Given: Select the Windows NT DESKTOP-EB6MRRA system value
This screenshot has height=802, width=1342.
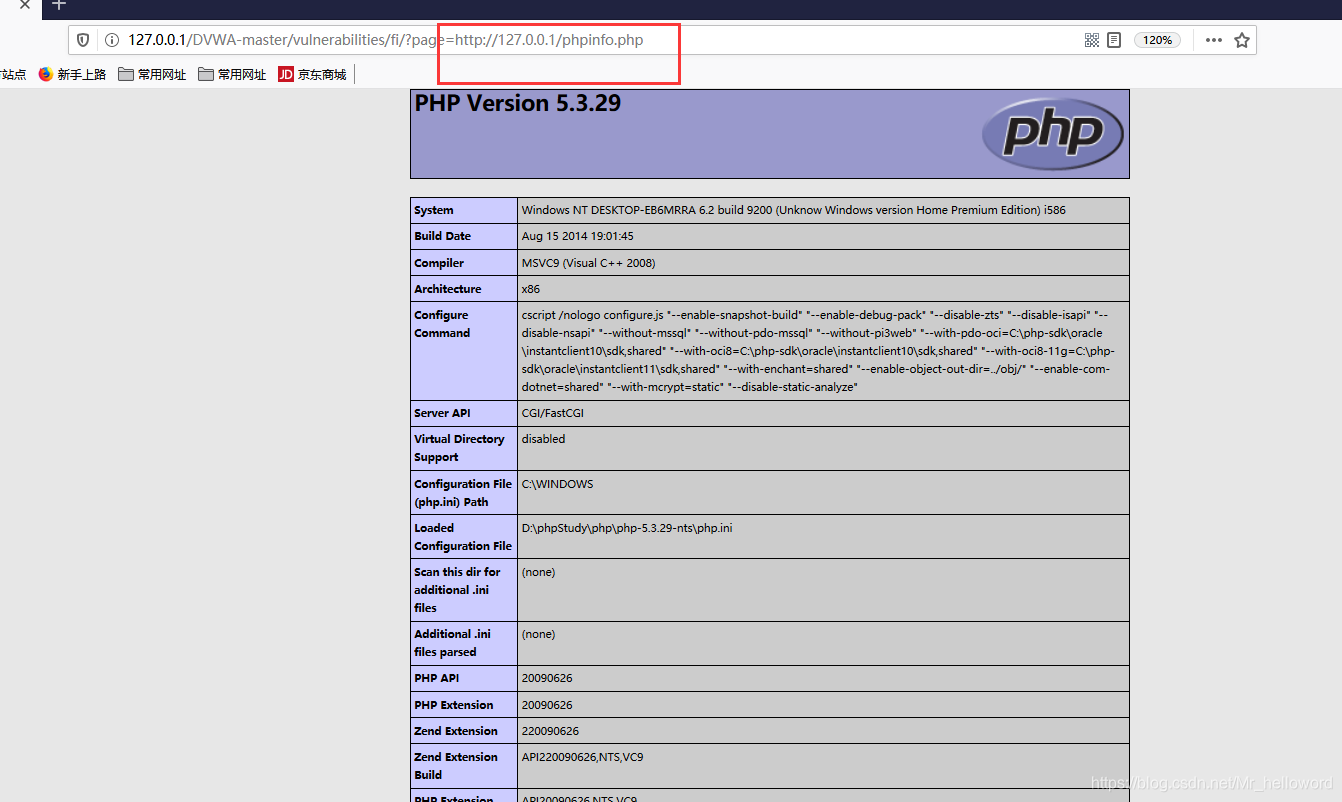Looking at the screenshot, I should click(x=794, y=210).
